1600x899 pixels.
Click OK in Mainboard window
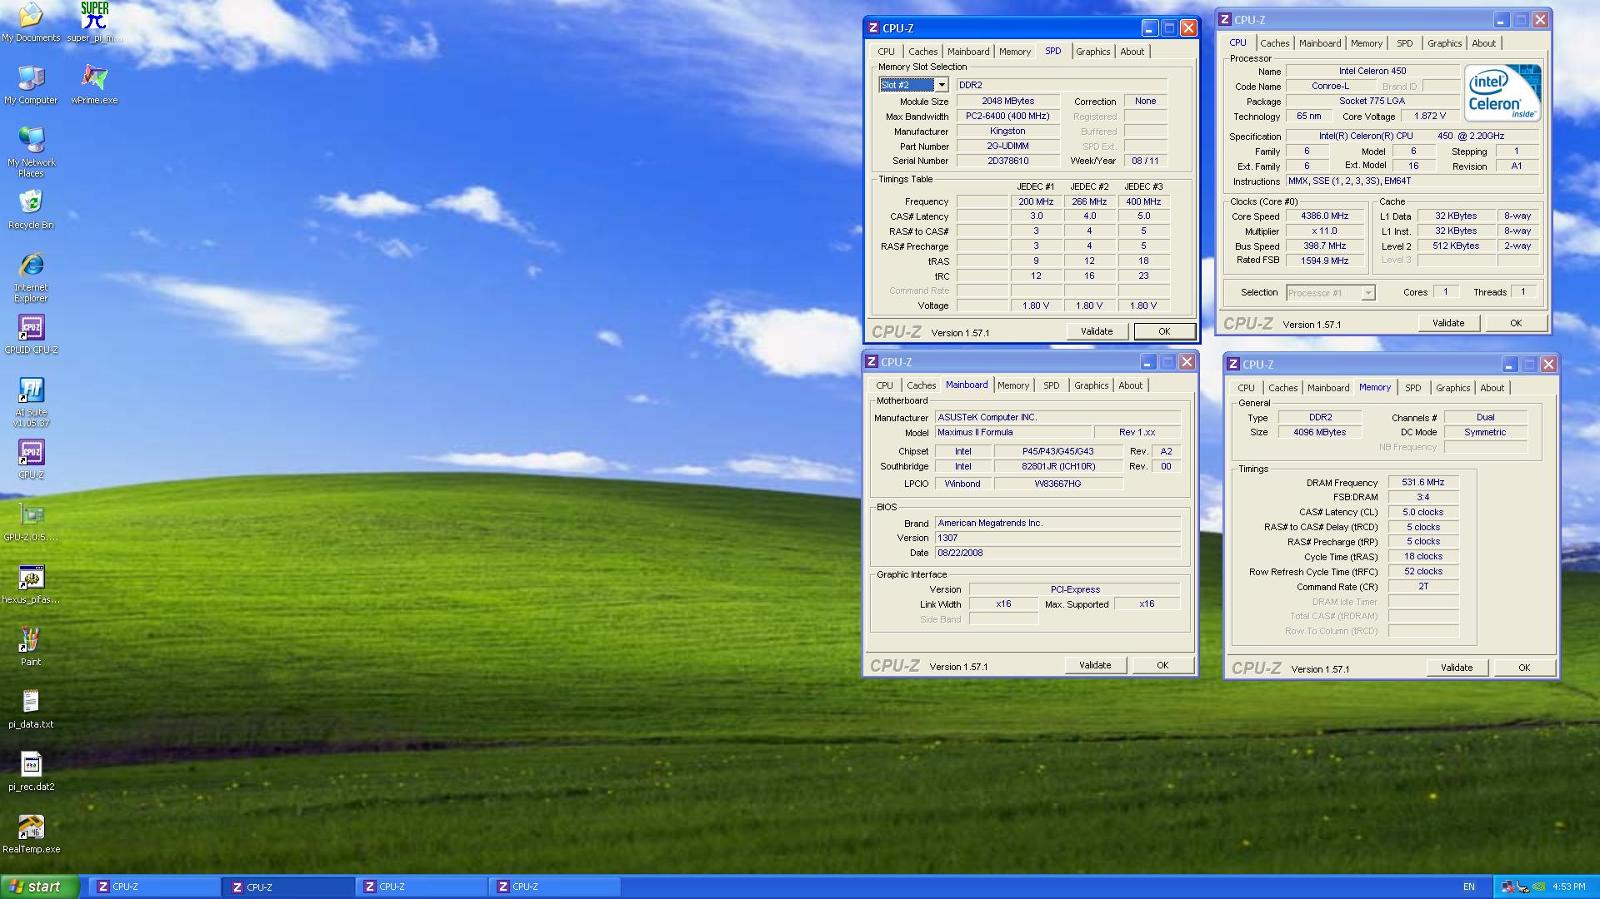click(x=1163, y=665)
